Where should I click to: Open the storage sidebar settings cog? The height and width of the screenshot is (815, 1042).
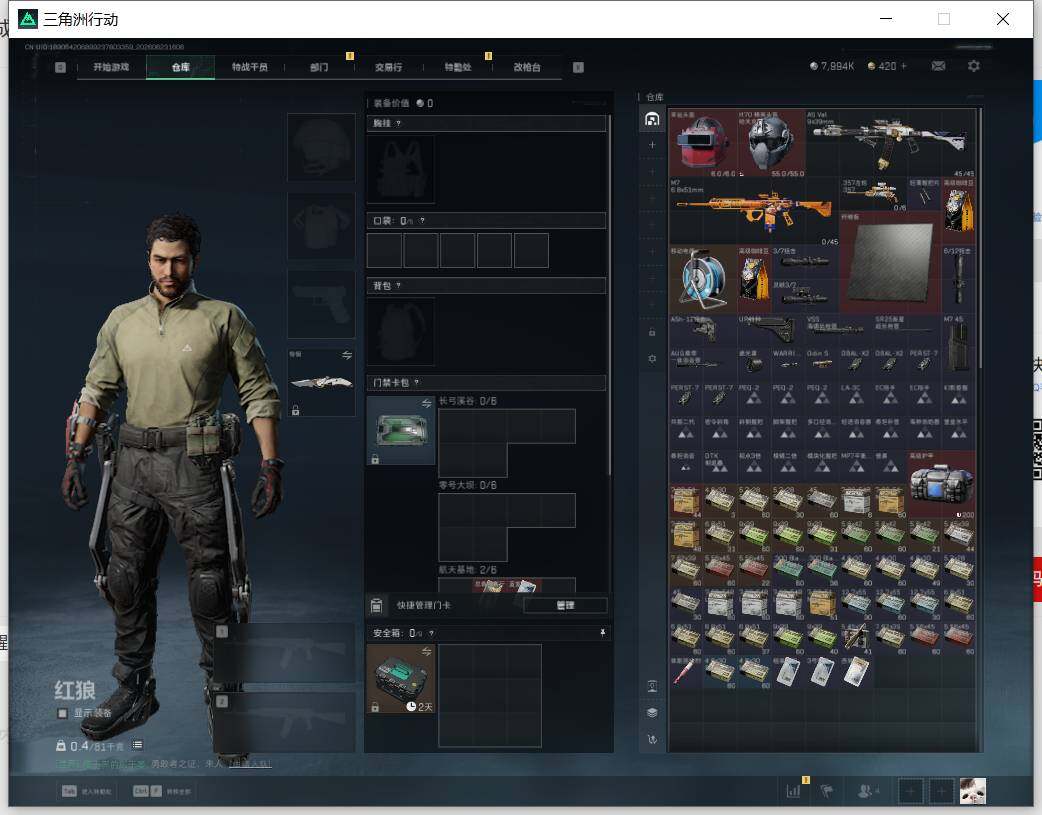652,358
